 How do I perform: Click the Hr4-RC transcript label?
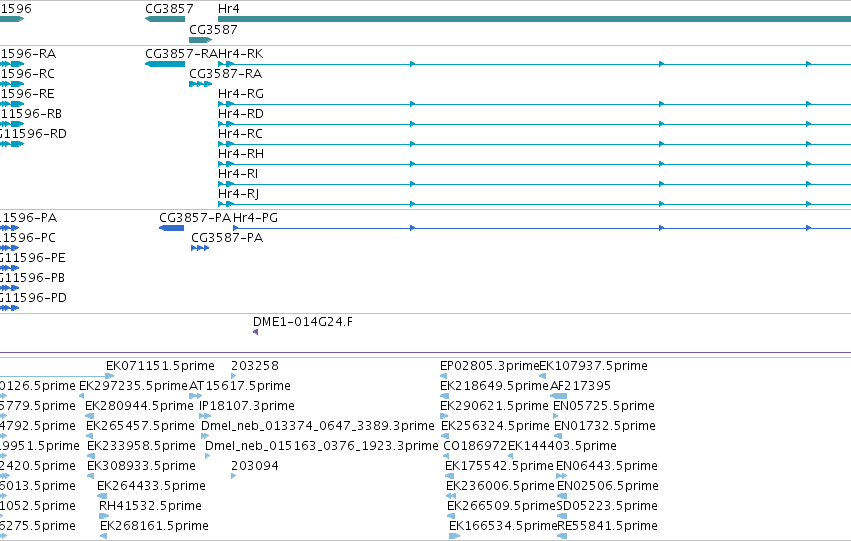(240, 134)
